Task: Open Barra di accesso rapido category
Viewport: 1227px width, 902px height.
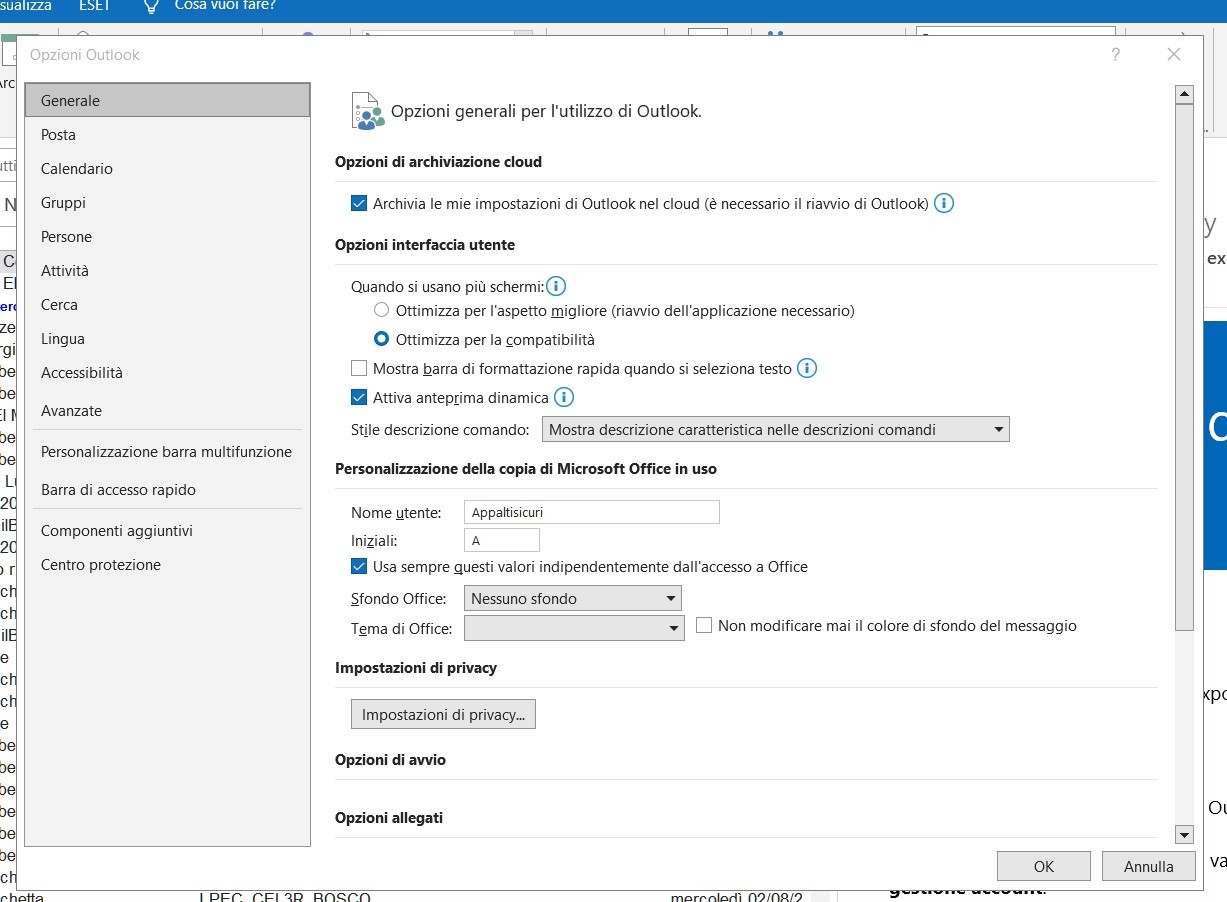Action: tap(168, 490)
